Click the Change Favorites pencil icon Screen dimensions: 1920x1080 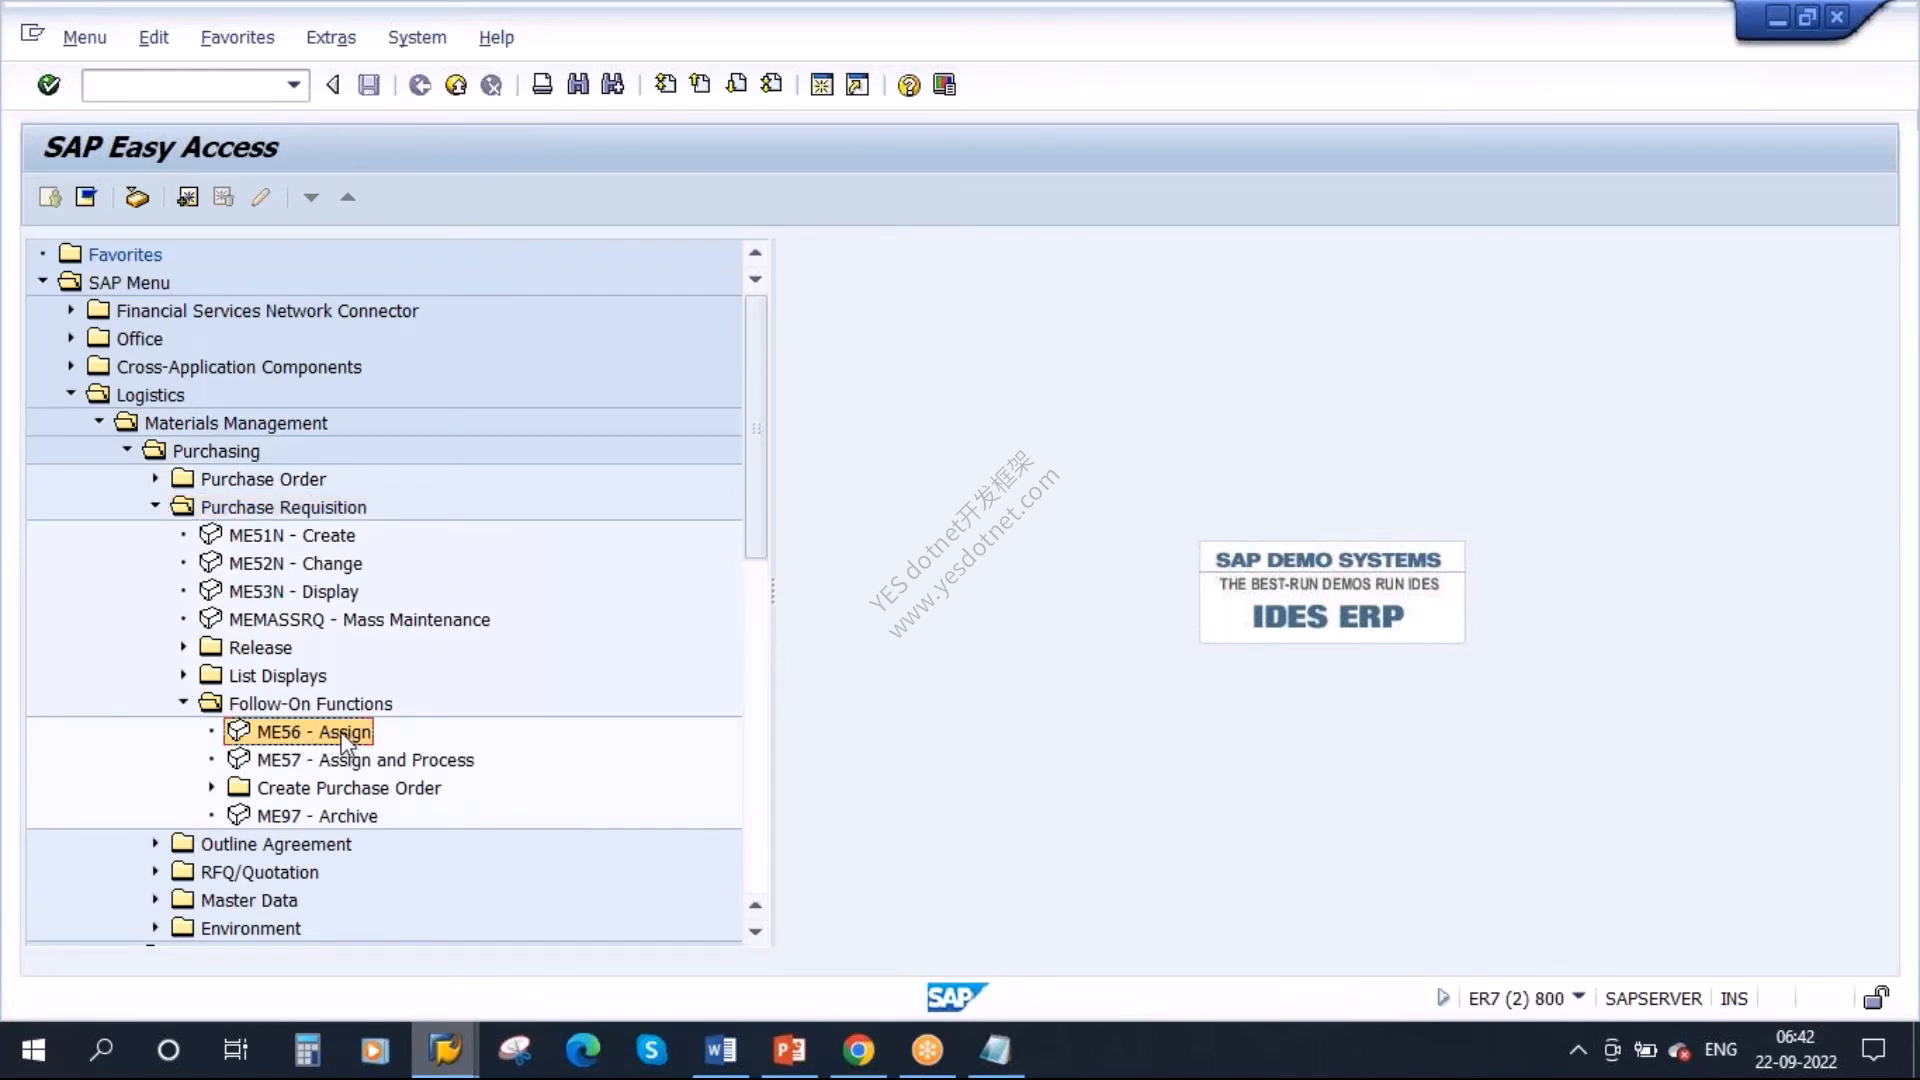[x=260, y=197]
